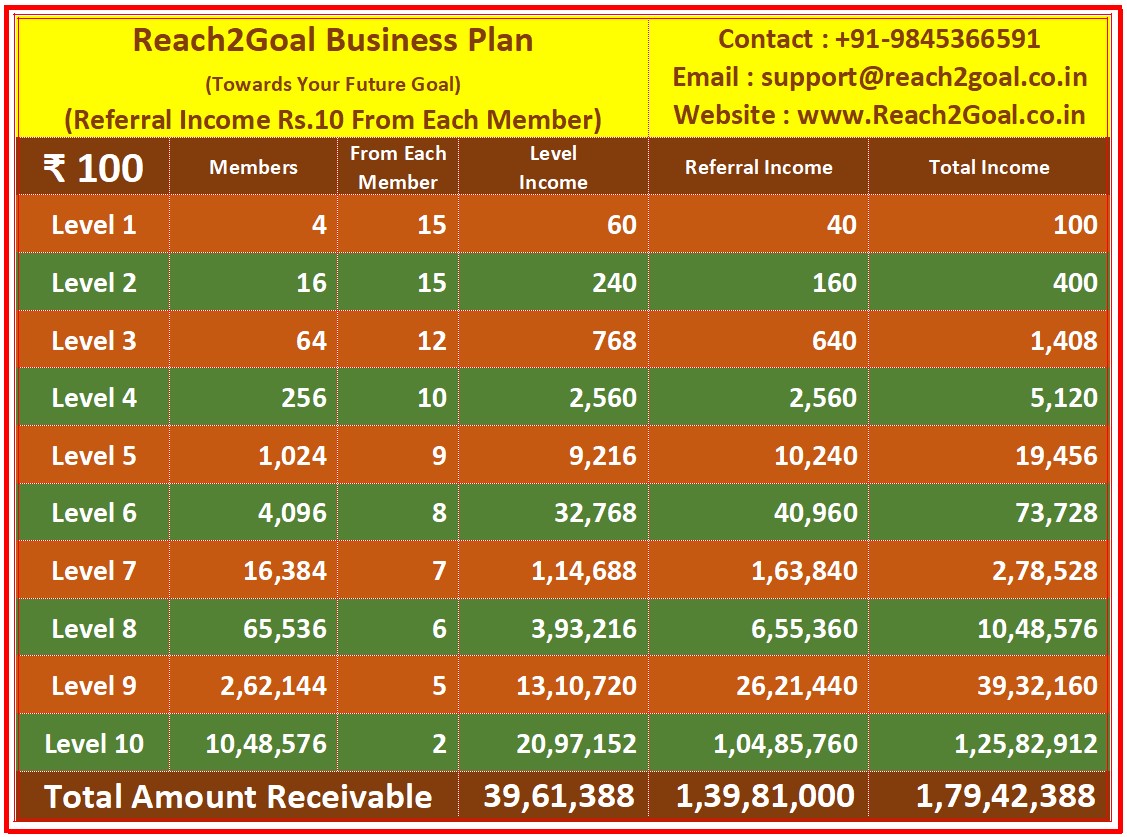The width and height of the screenshot is (1127, 837).
Task: Select the Reach2Goal Business Plan title
Action: click(x=333, y=41)
